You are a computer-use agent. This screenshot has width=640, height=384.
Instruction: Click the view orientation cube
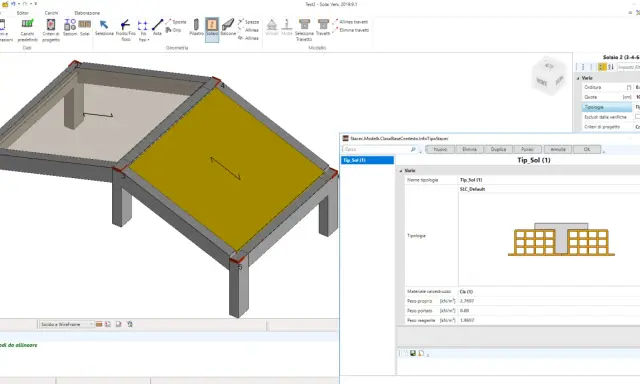(x=549, y=75)
